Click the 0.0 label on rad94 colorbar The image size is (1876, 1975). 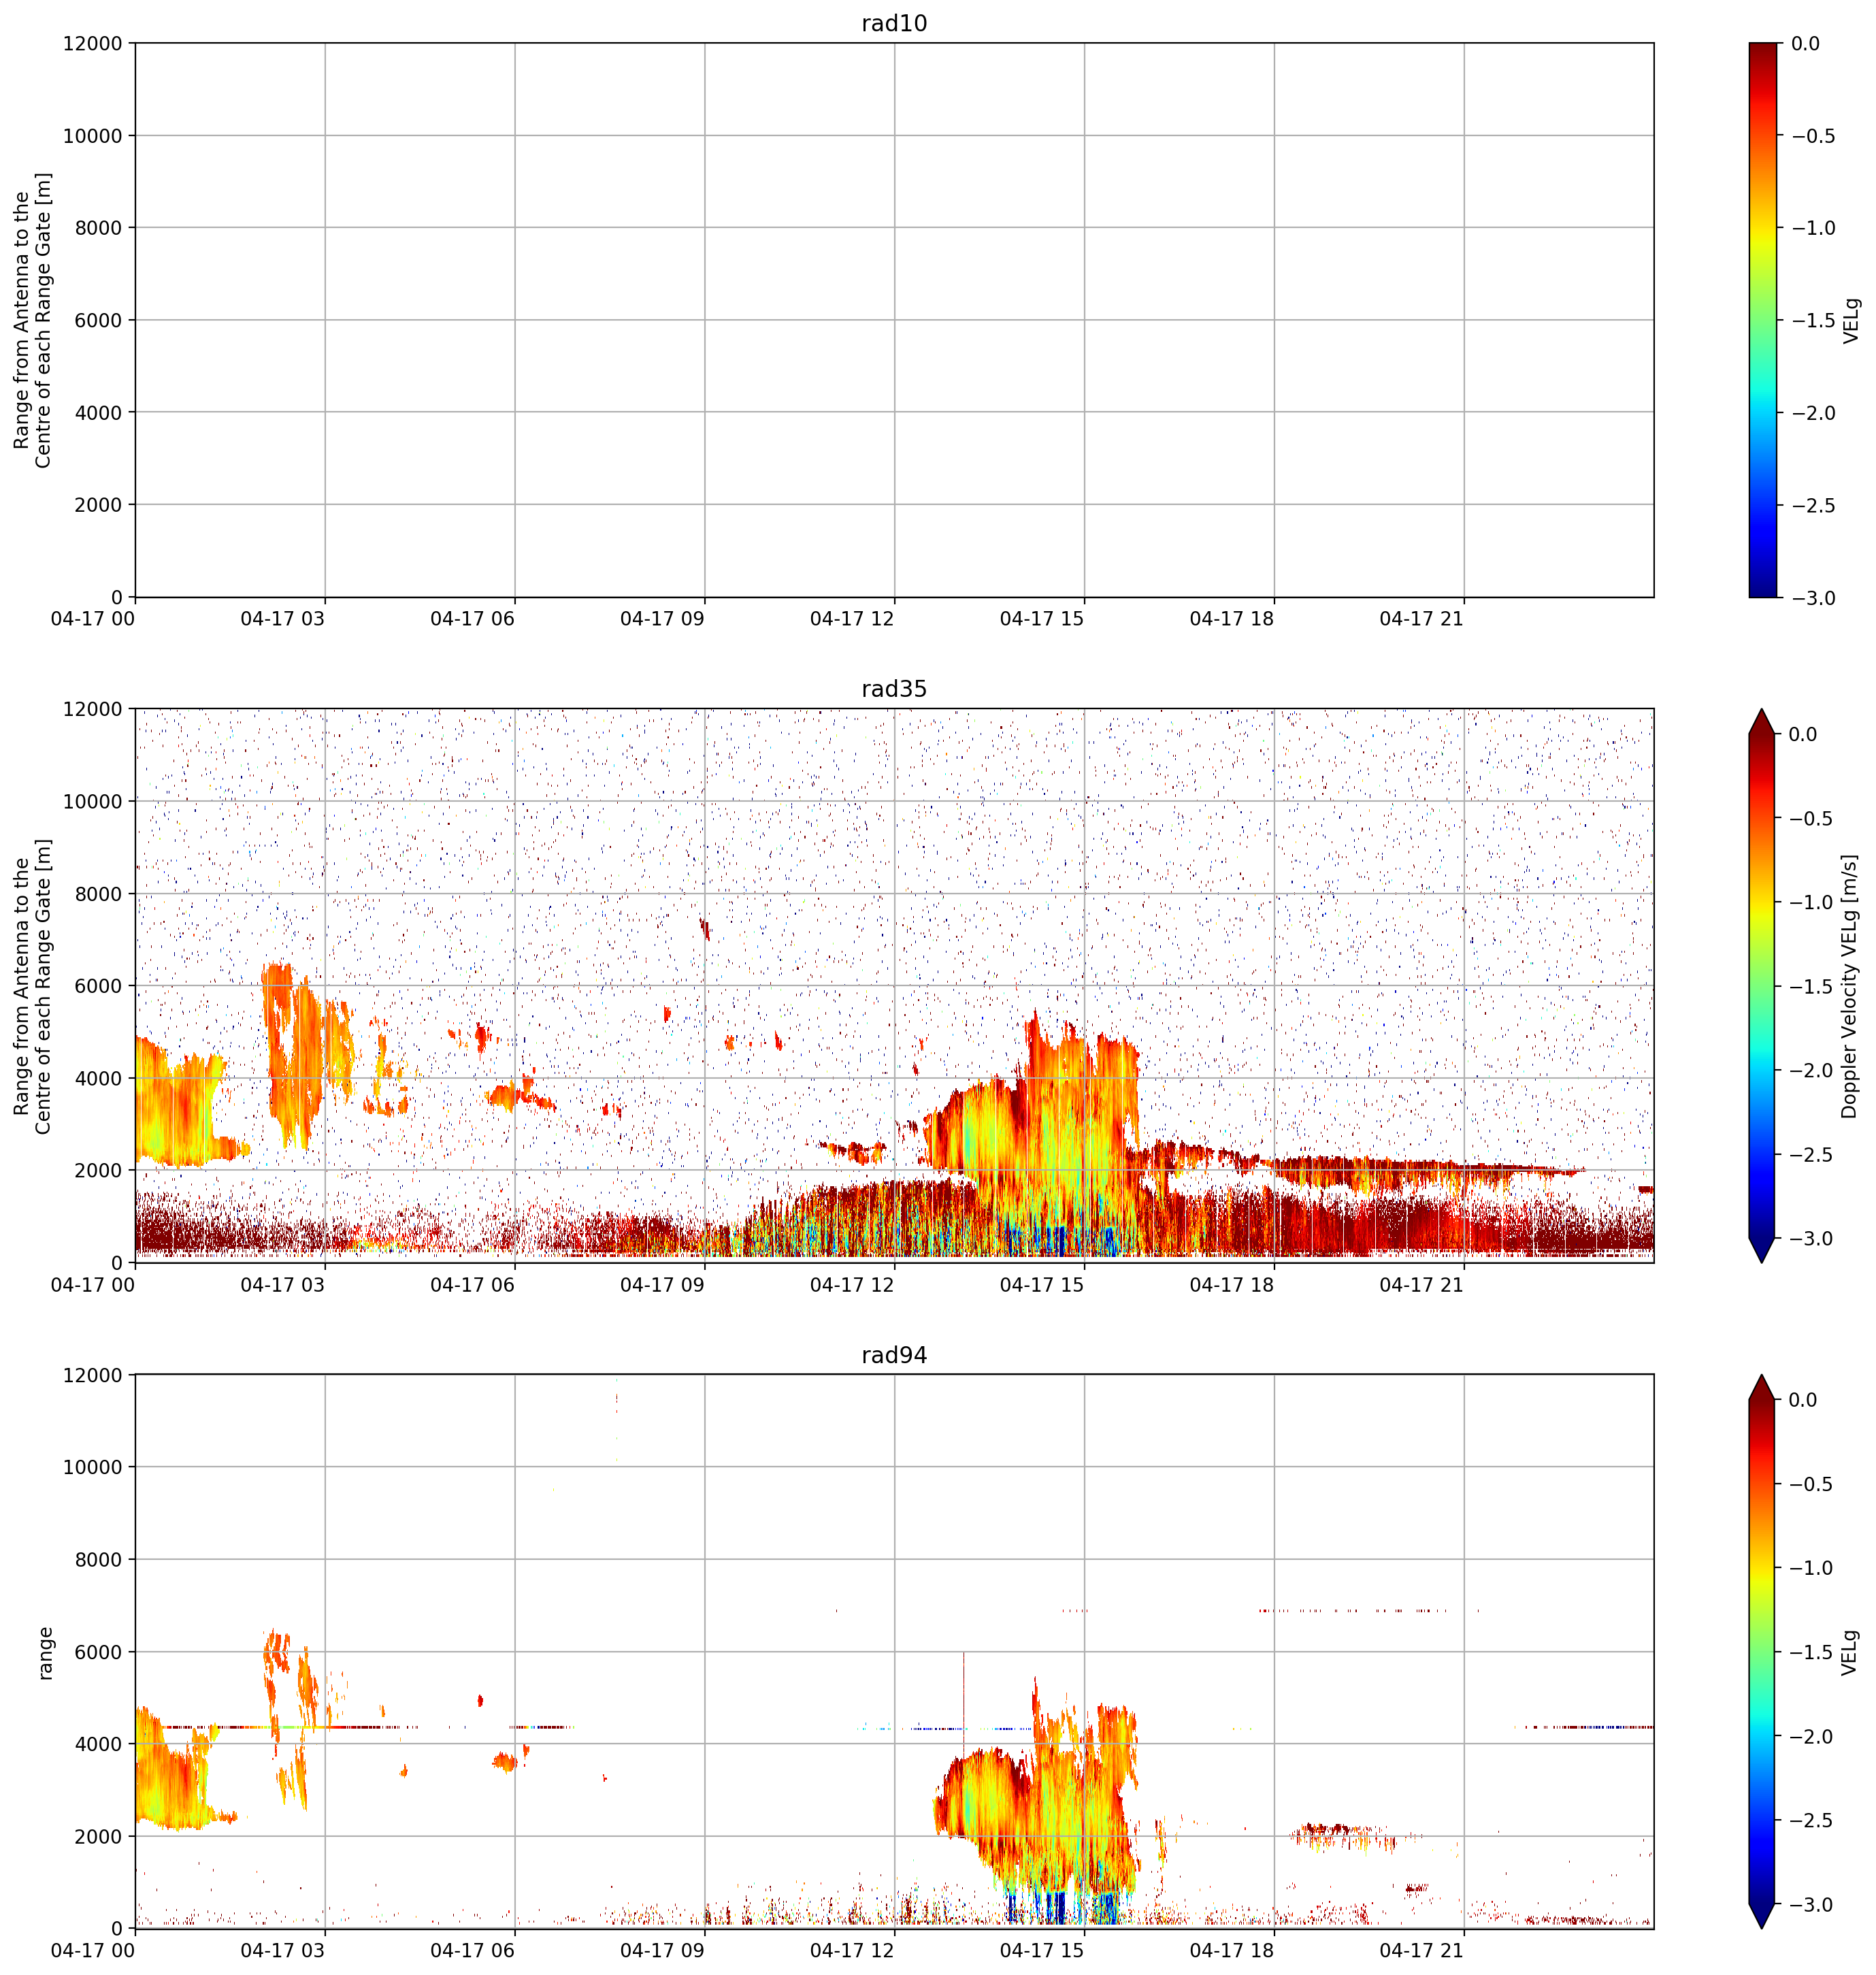pyautogui.click(x=1803, y=1400)
